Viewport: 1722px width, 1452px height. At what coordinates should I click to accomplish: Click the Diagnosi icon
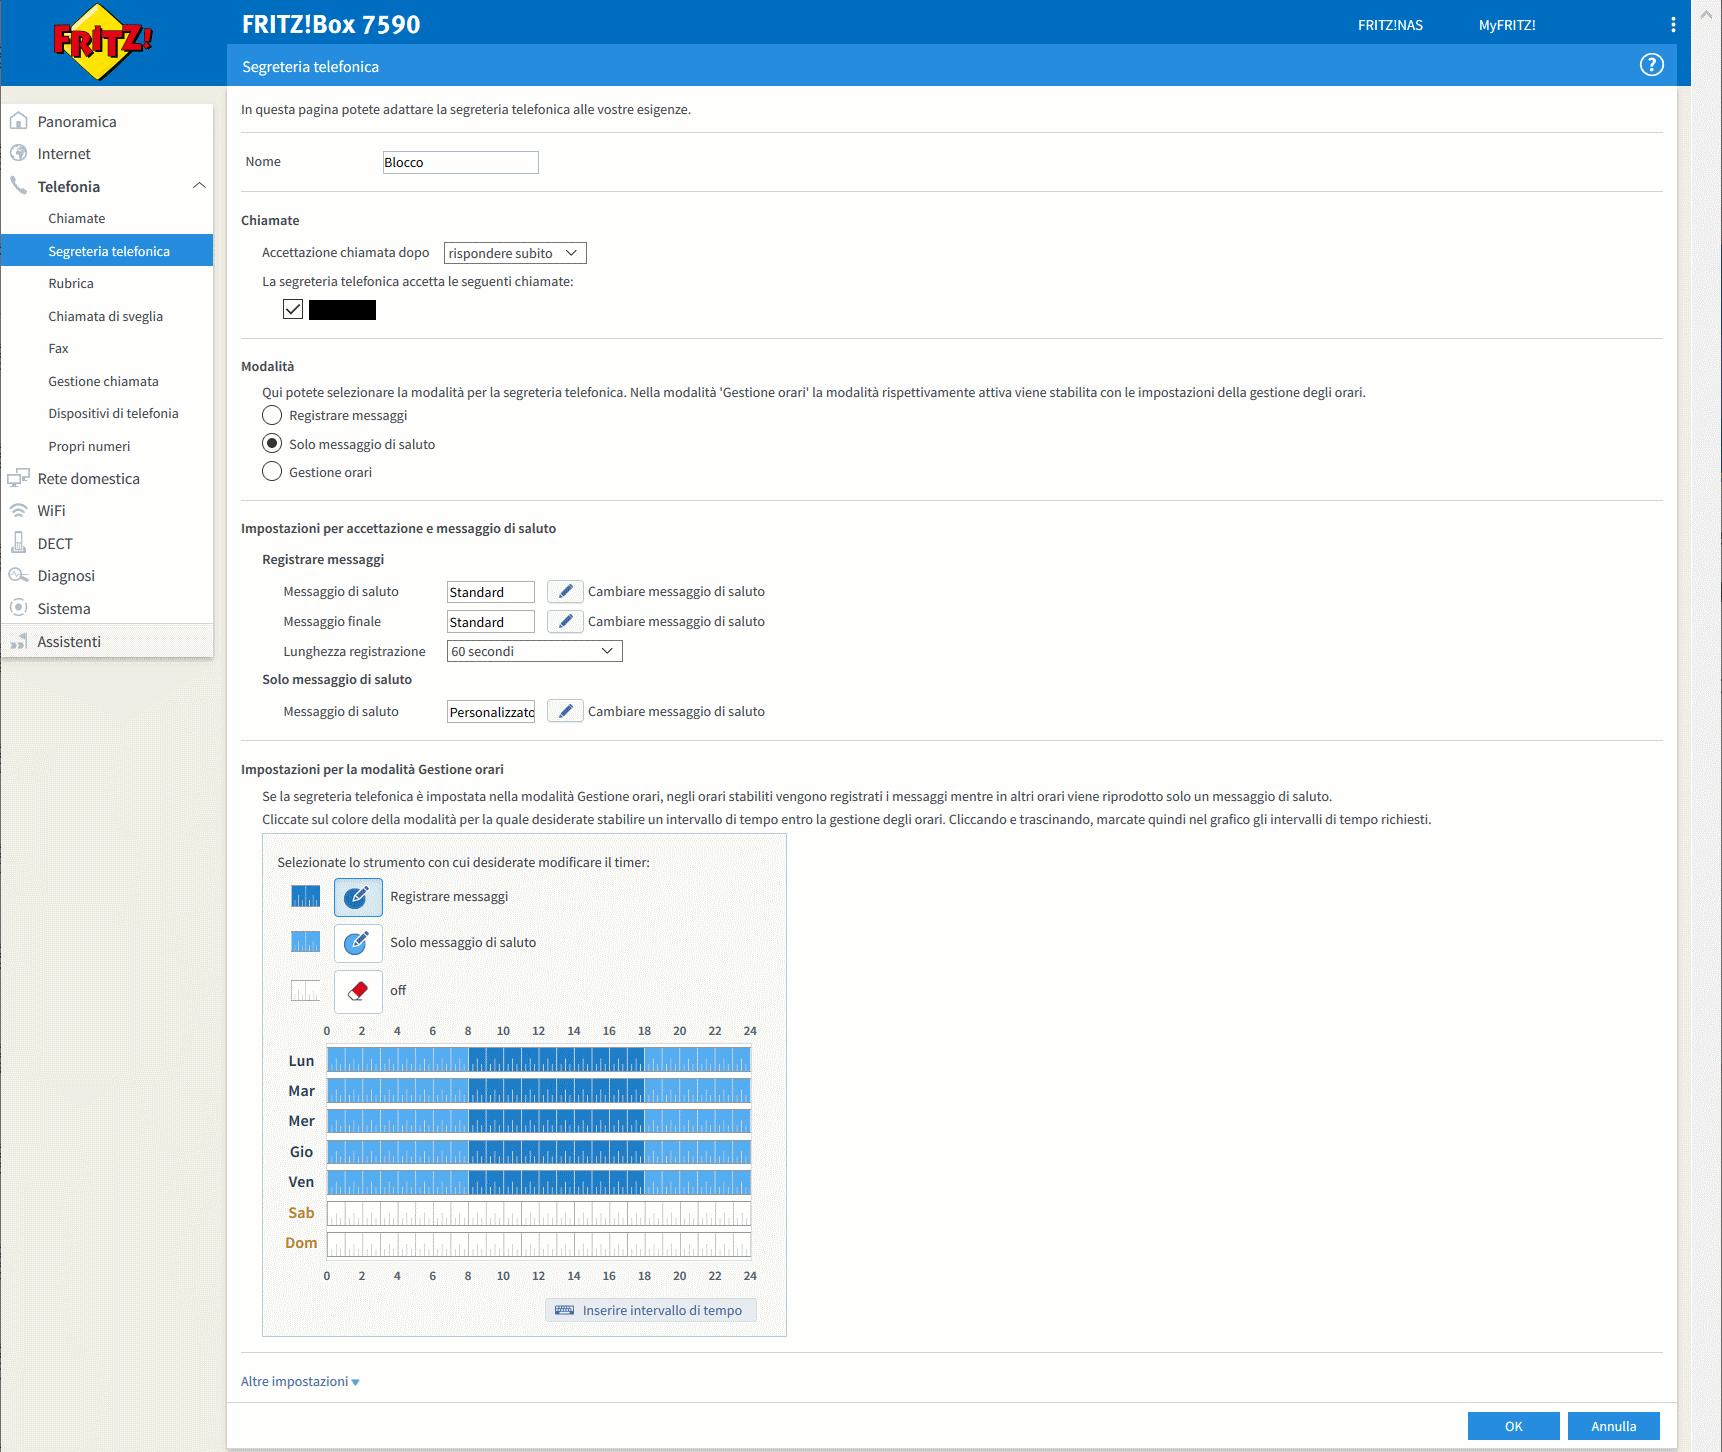coord(18,575)
